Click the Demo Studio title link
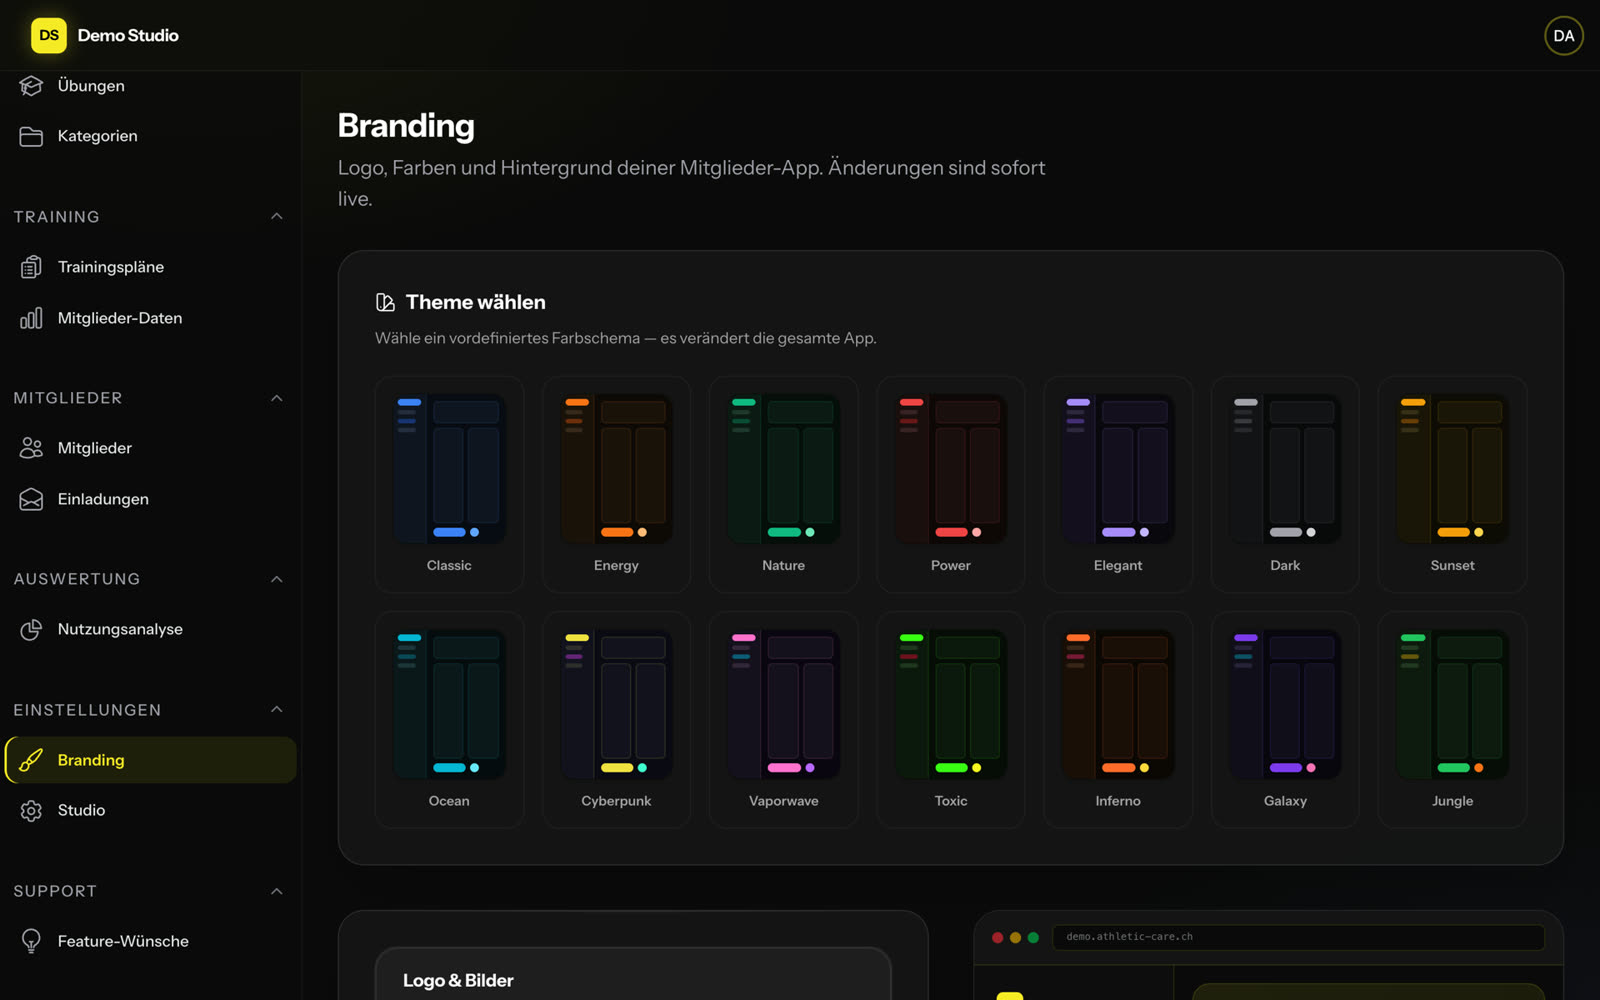1600x1000 pixels. point(128,35)
